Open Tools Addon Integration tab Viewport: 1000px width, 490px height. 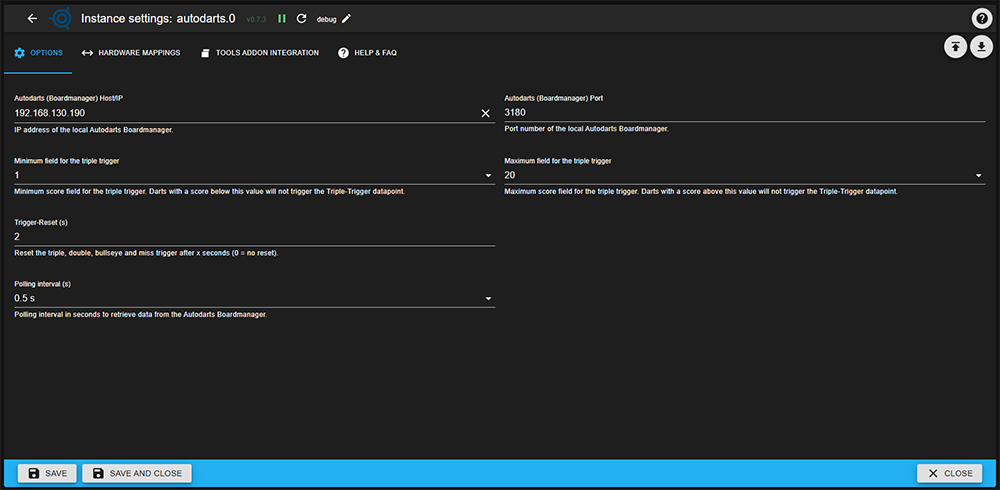[x=259, y=53]
